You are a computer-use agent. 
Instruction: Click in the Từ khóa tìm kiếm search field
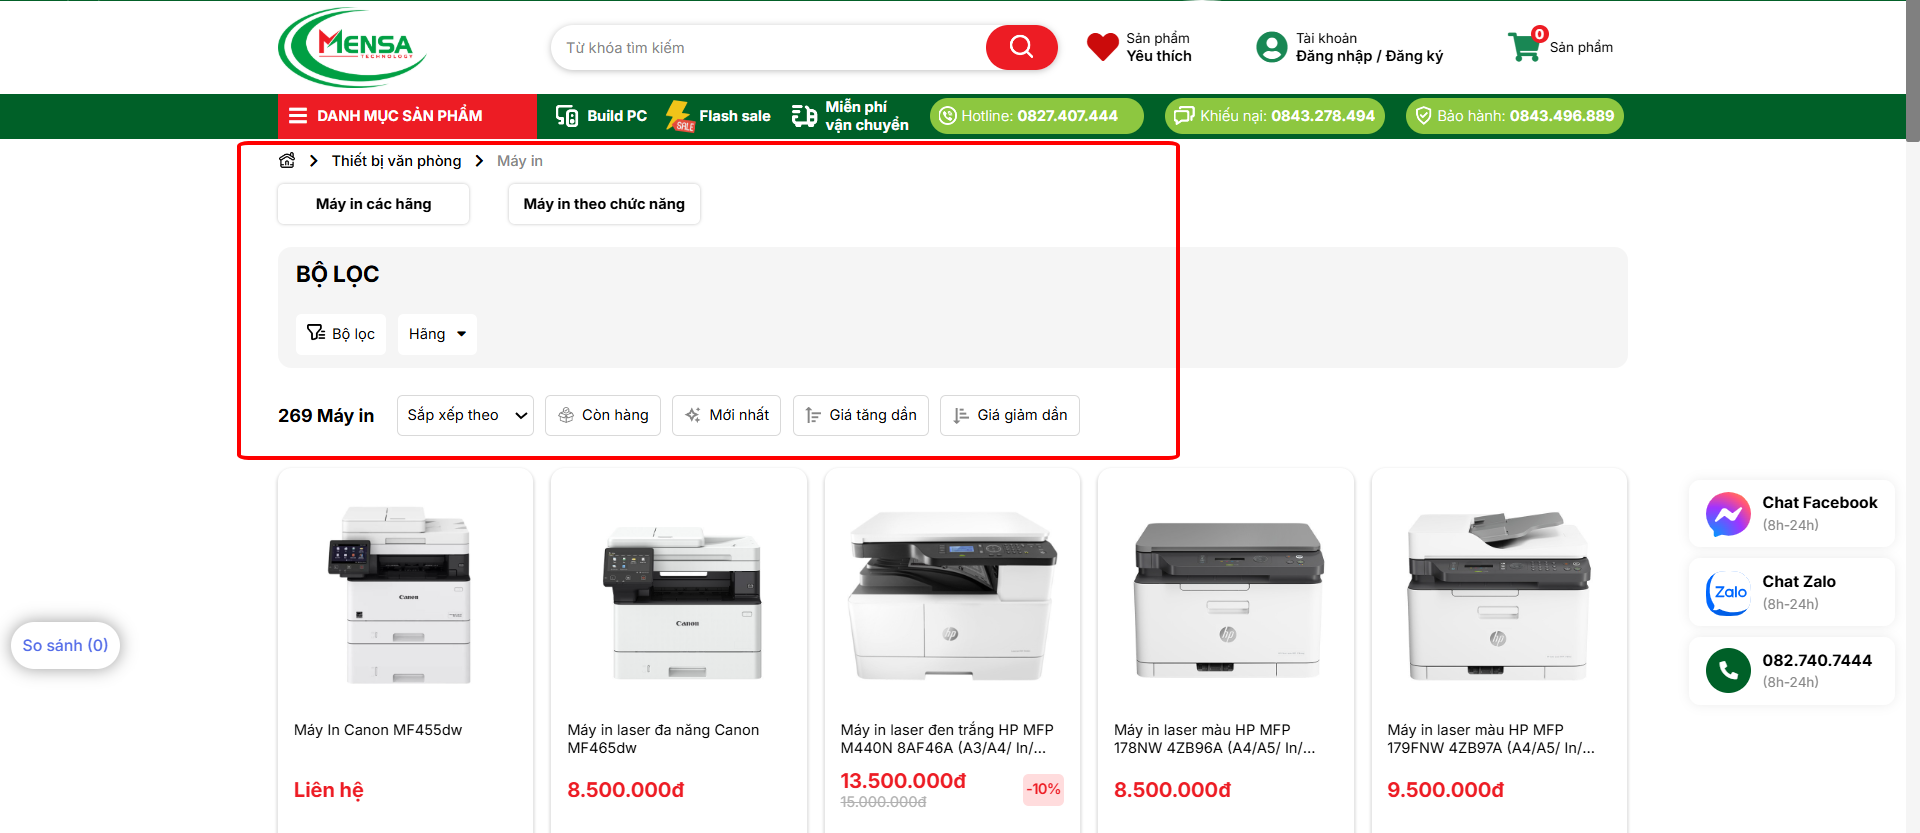[768, 48]
